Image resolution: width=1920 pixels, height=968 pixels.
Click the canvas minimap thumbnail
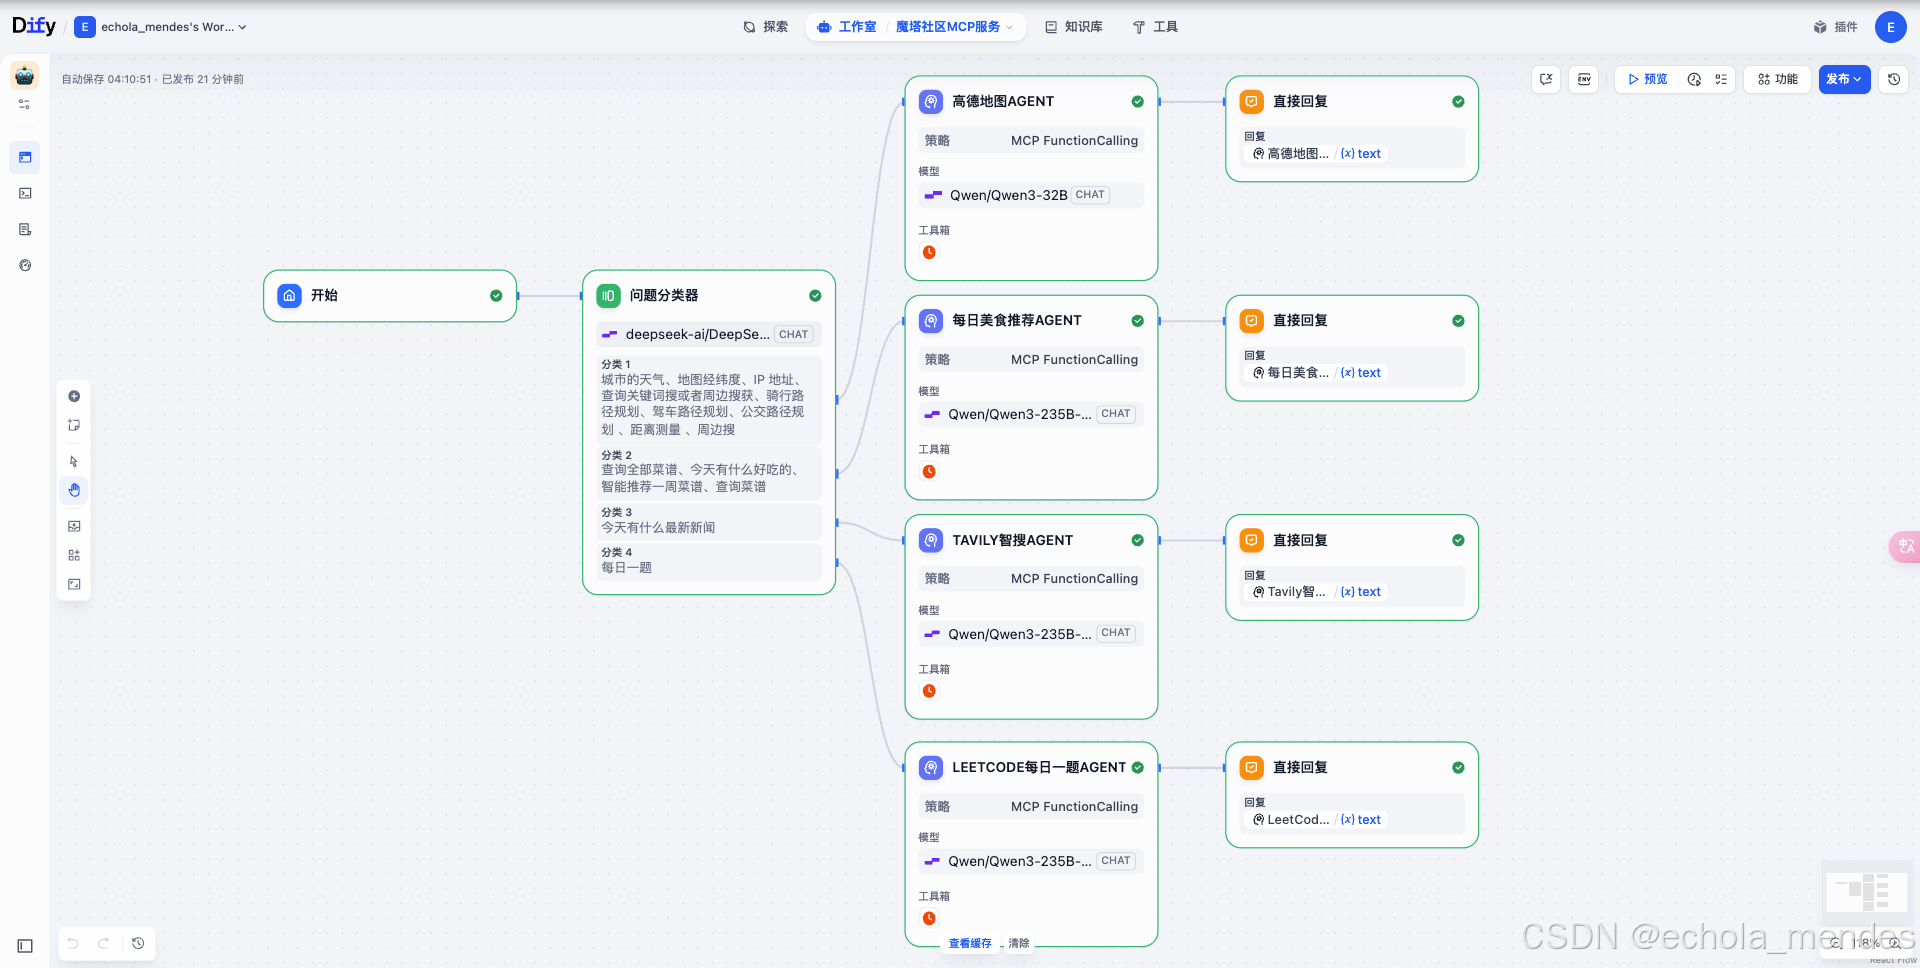[x=1867, y=892]
